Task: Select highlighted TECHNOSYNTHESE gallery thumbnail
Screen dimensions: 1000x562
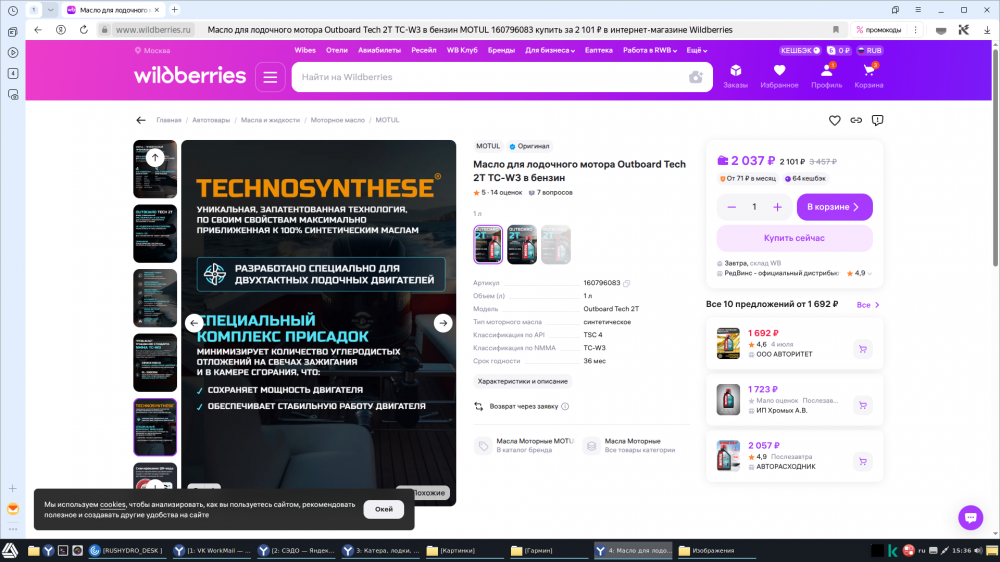Action: pos(155,427)
